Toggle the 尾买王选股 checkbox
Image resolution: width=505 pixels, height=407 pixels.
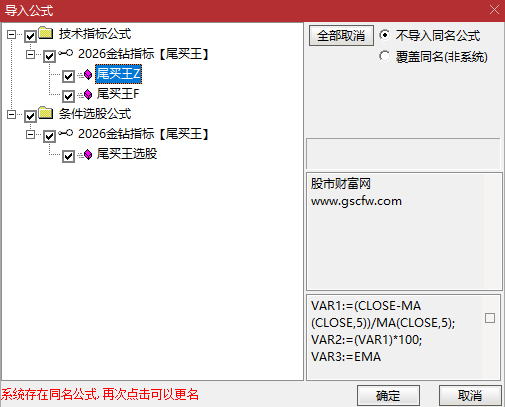click(x=68, y=156)
